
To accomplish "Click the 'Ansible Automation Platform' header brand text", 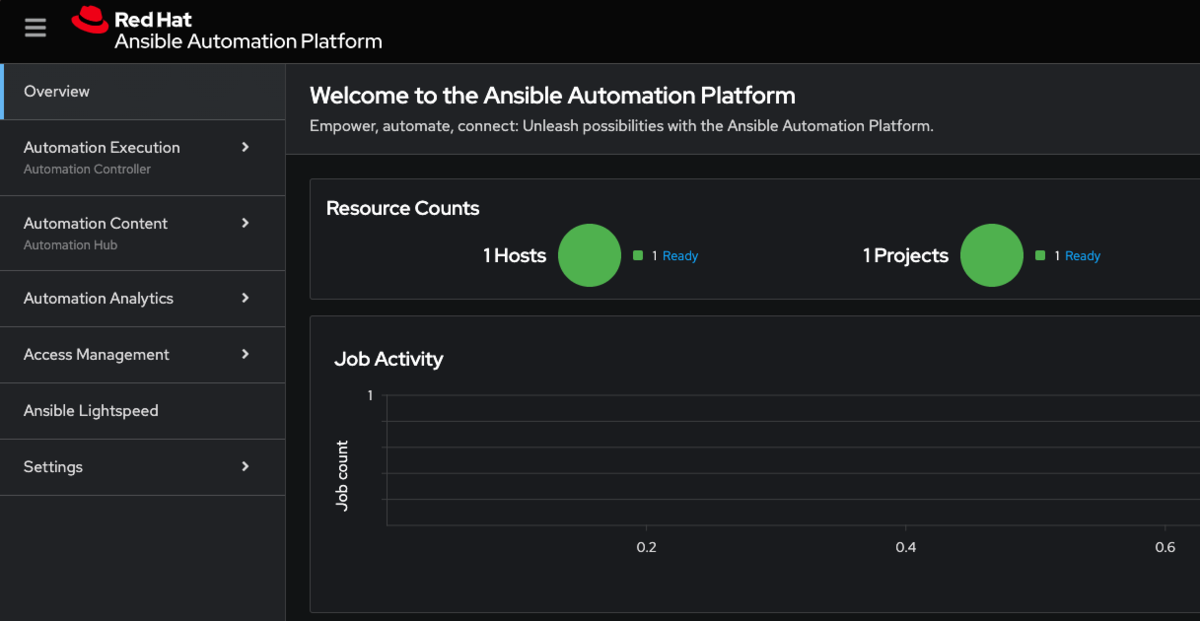I will pos(248,41).
